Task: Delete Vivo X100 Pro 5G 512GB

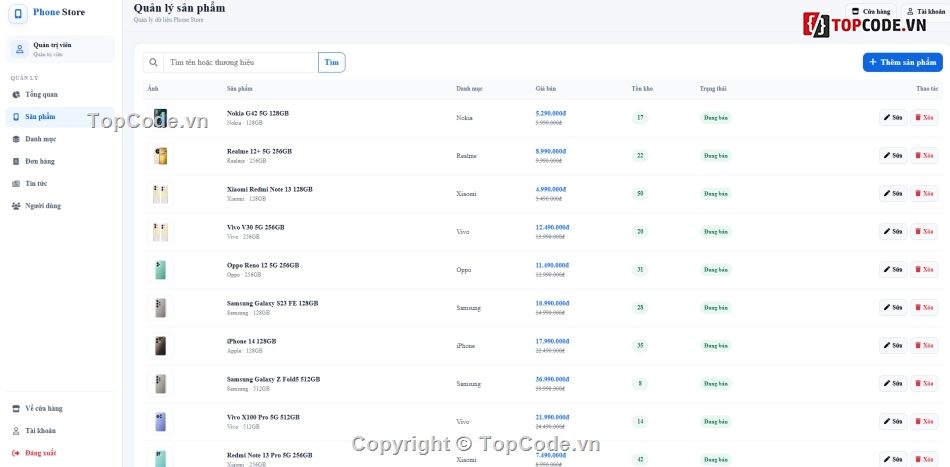Action: 924,422
